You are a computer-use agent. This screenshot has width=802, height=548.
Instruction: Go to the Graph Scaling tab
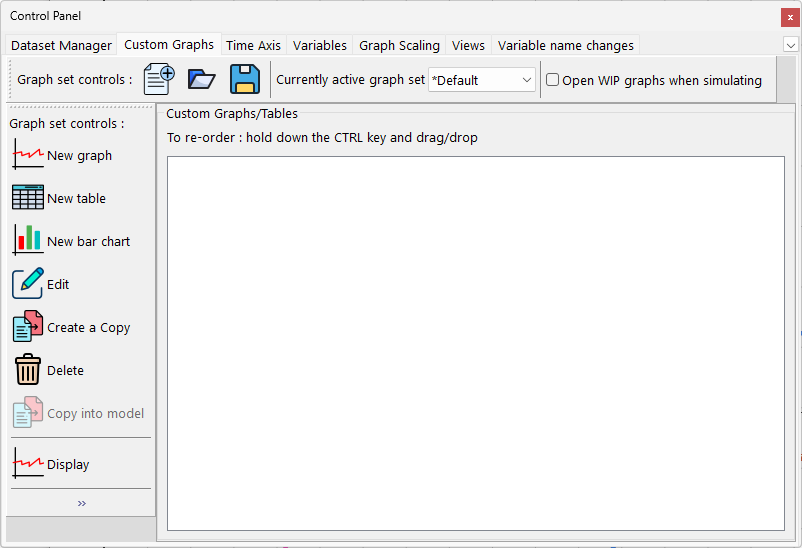click(399, 45)
